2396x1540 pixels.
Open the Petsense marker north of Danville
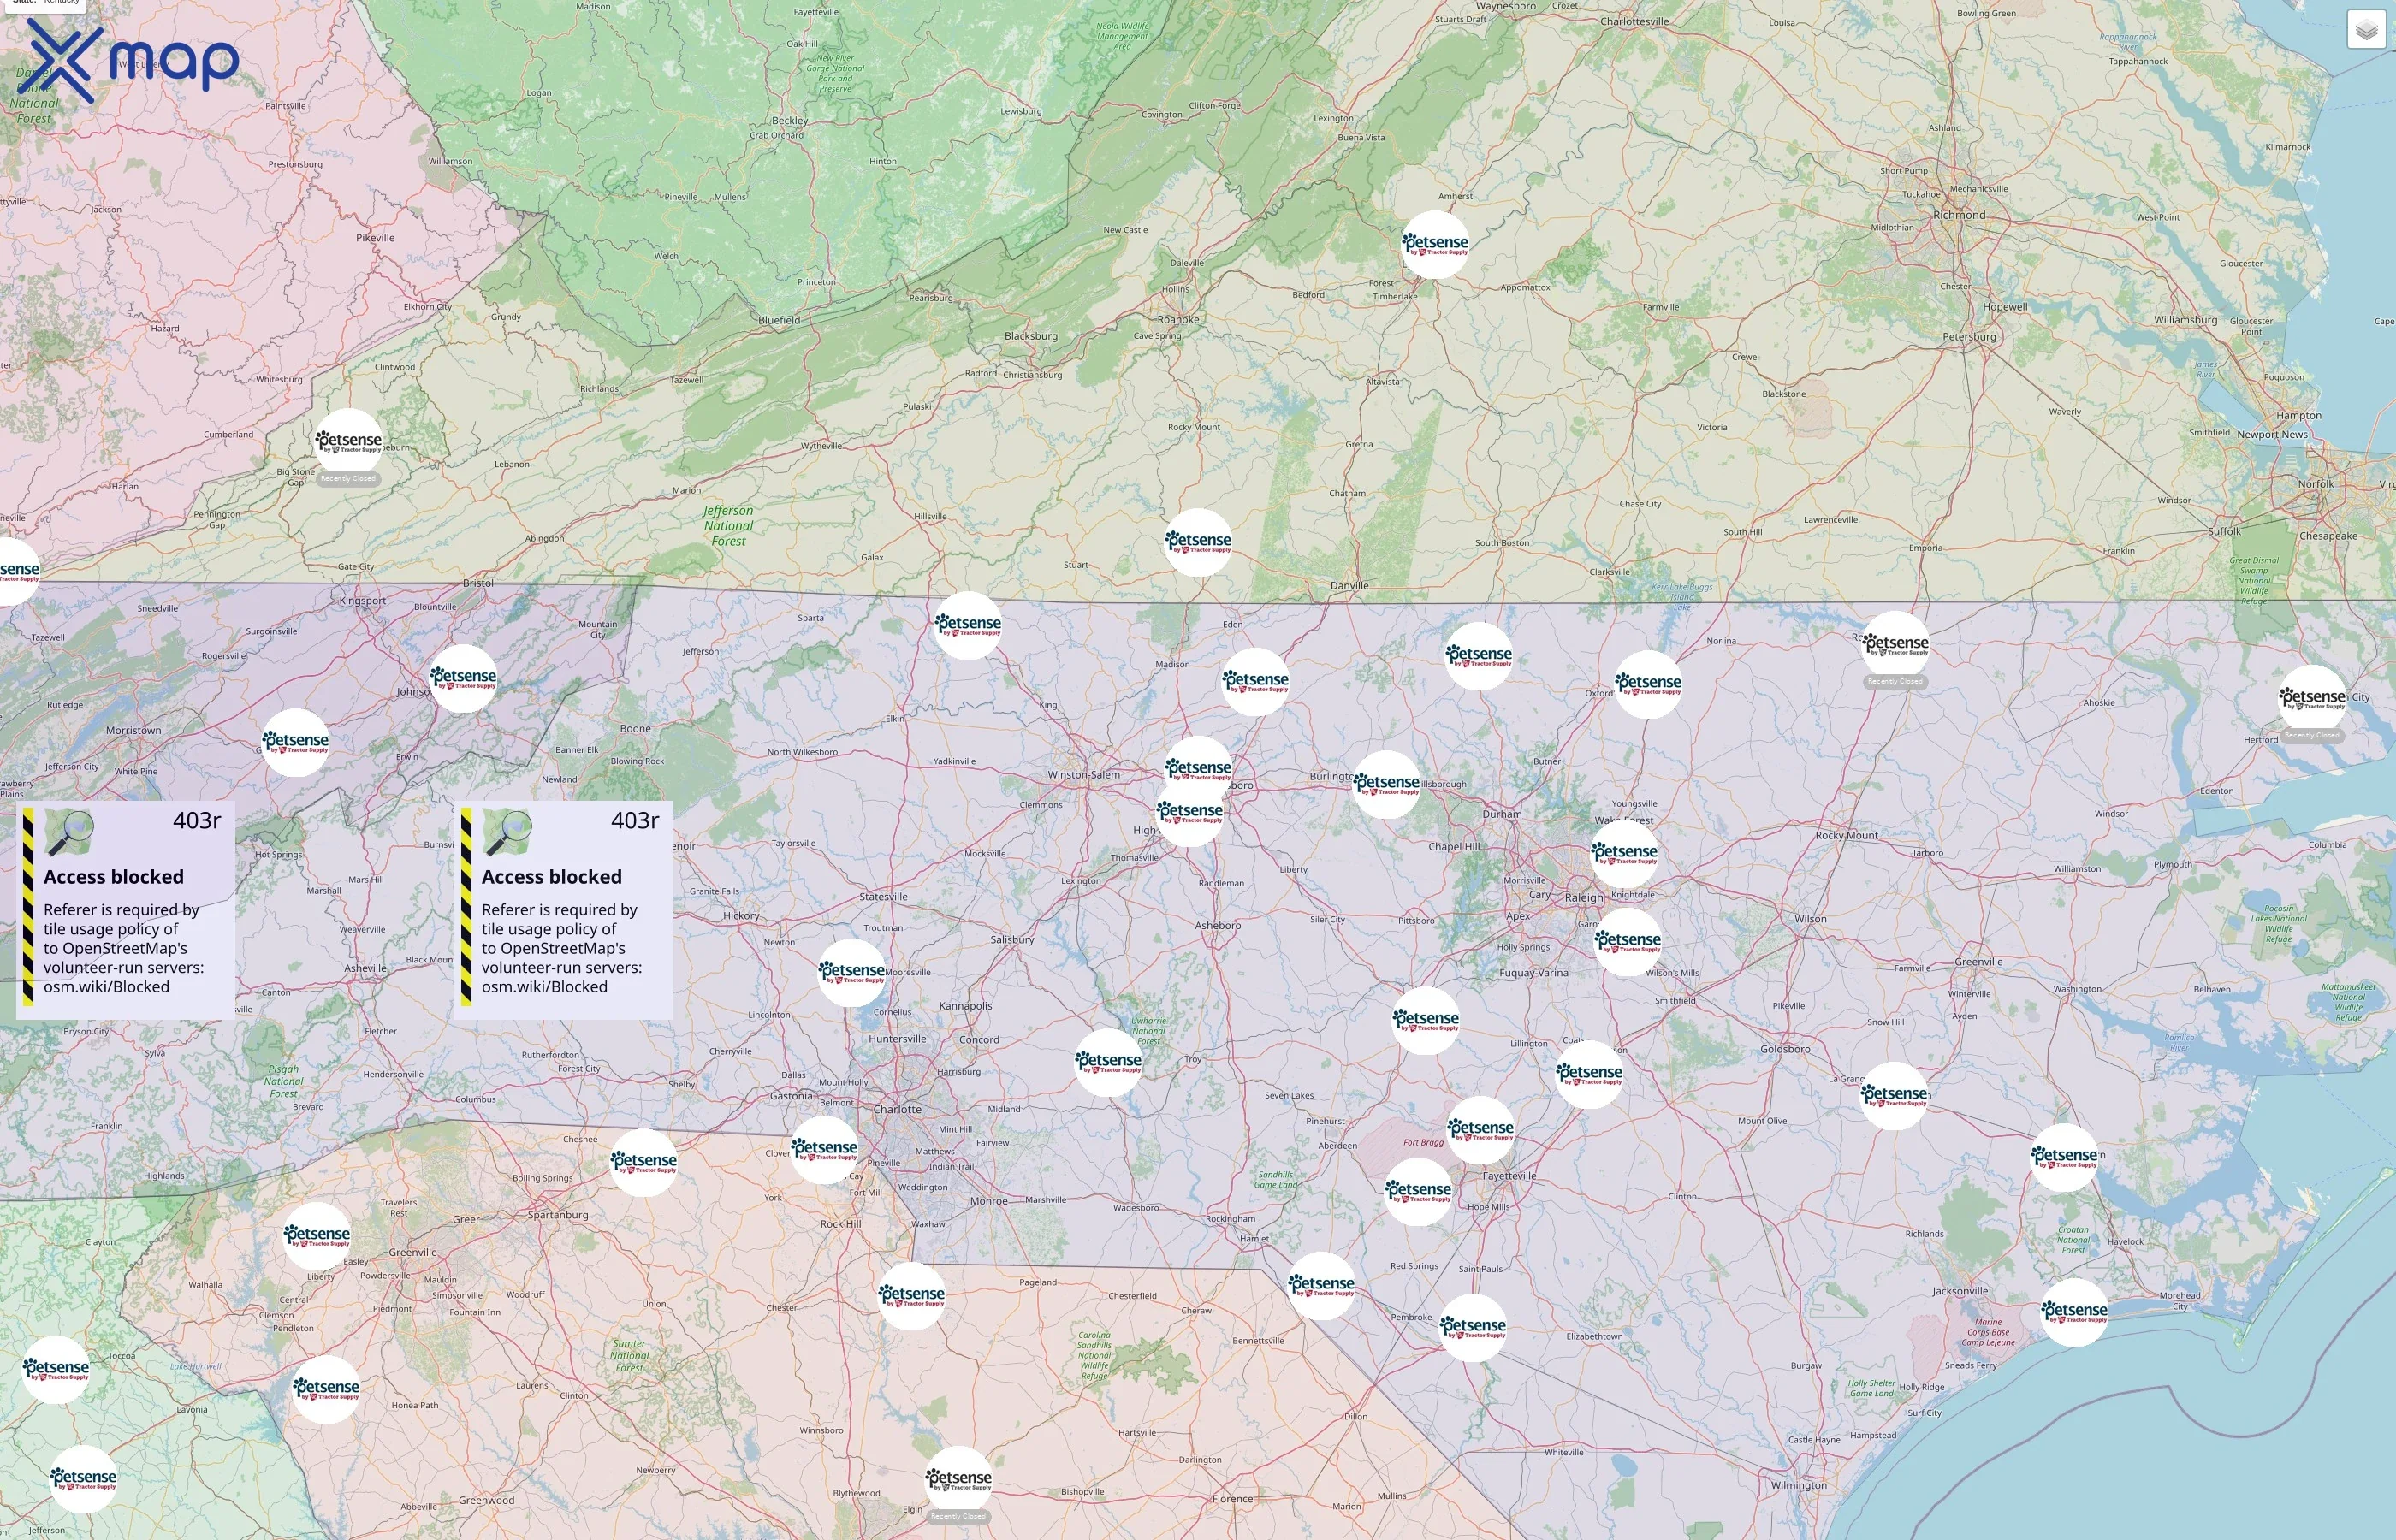(1198, 542)
